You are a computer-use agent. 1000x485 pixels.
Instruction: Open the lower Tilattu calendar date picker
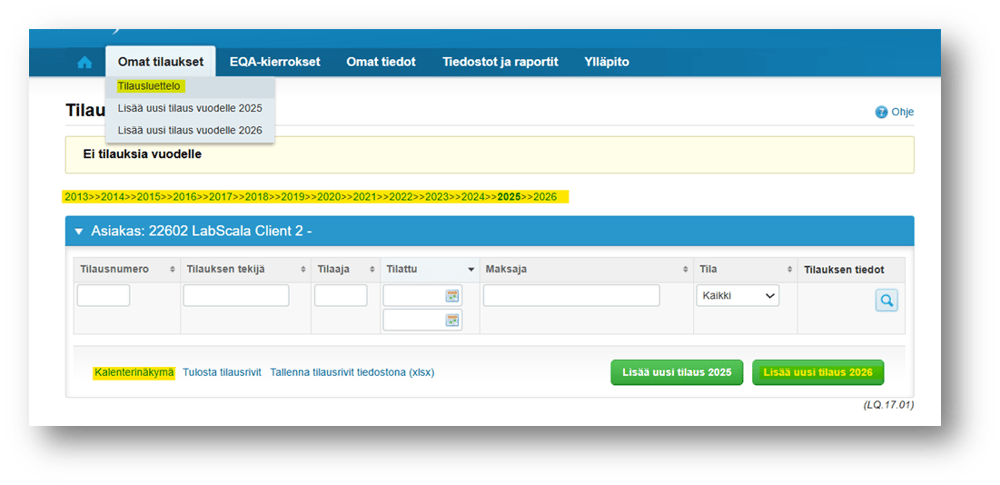point(453,320)
